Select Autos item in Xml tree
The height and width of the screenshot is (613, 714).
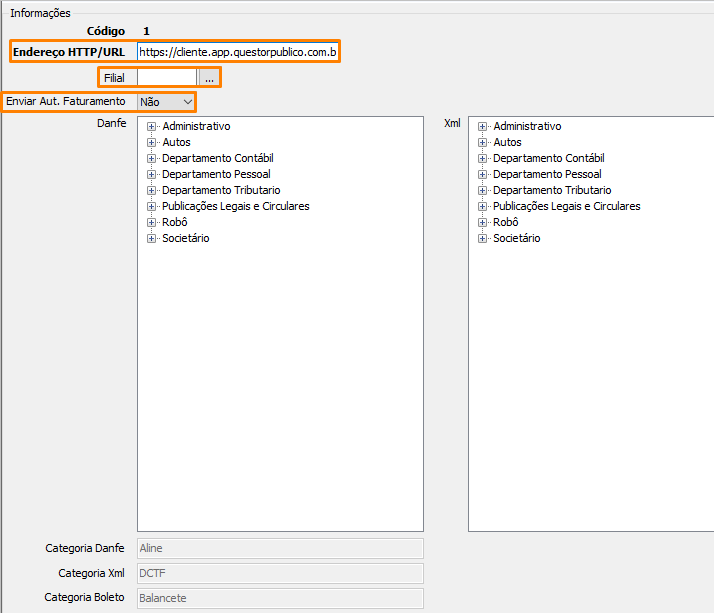pos(507,143)
